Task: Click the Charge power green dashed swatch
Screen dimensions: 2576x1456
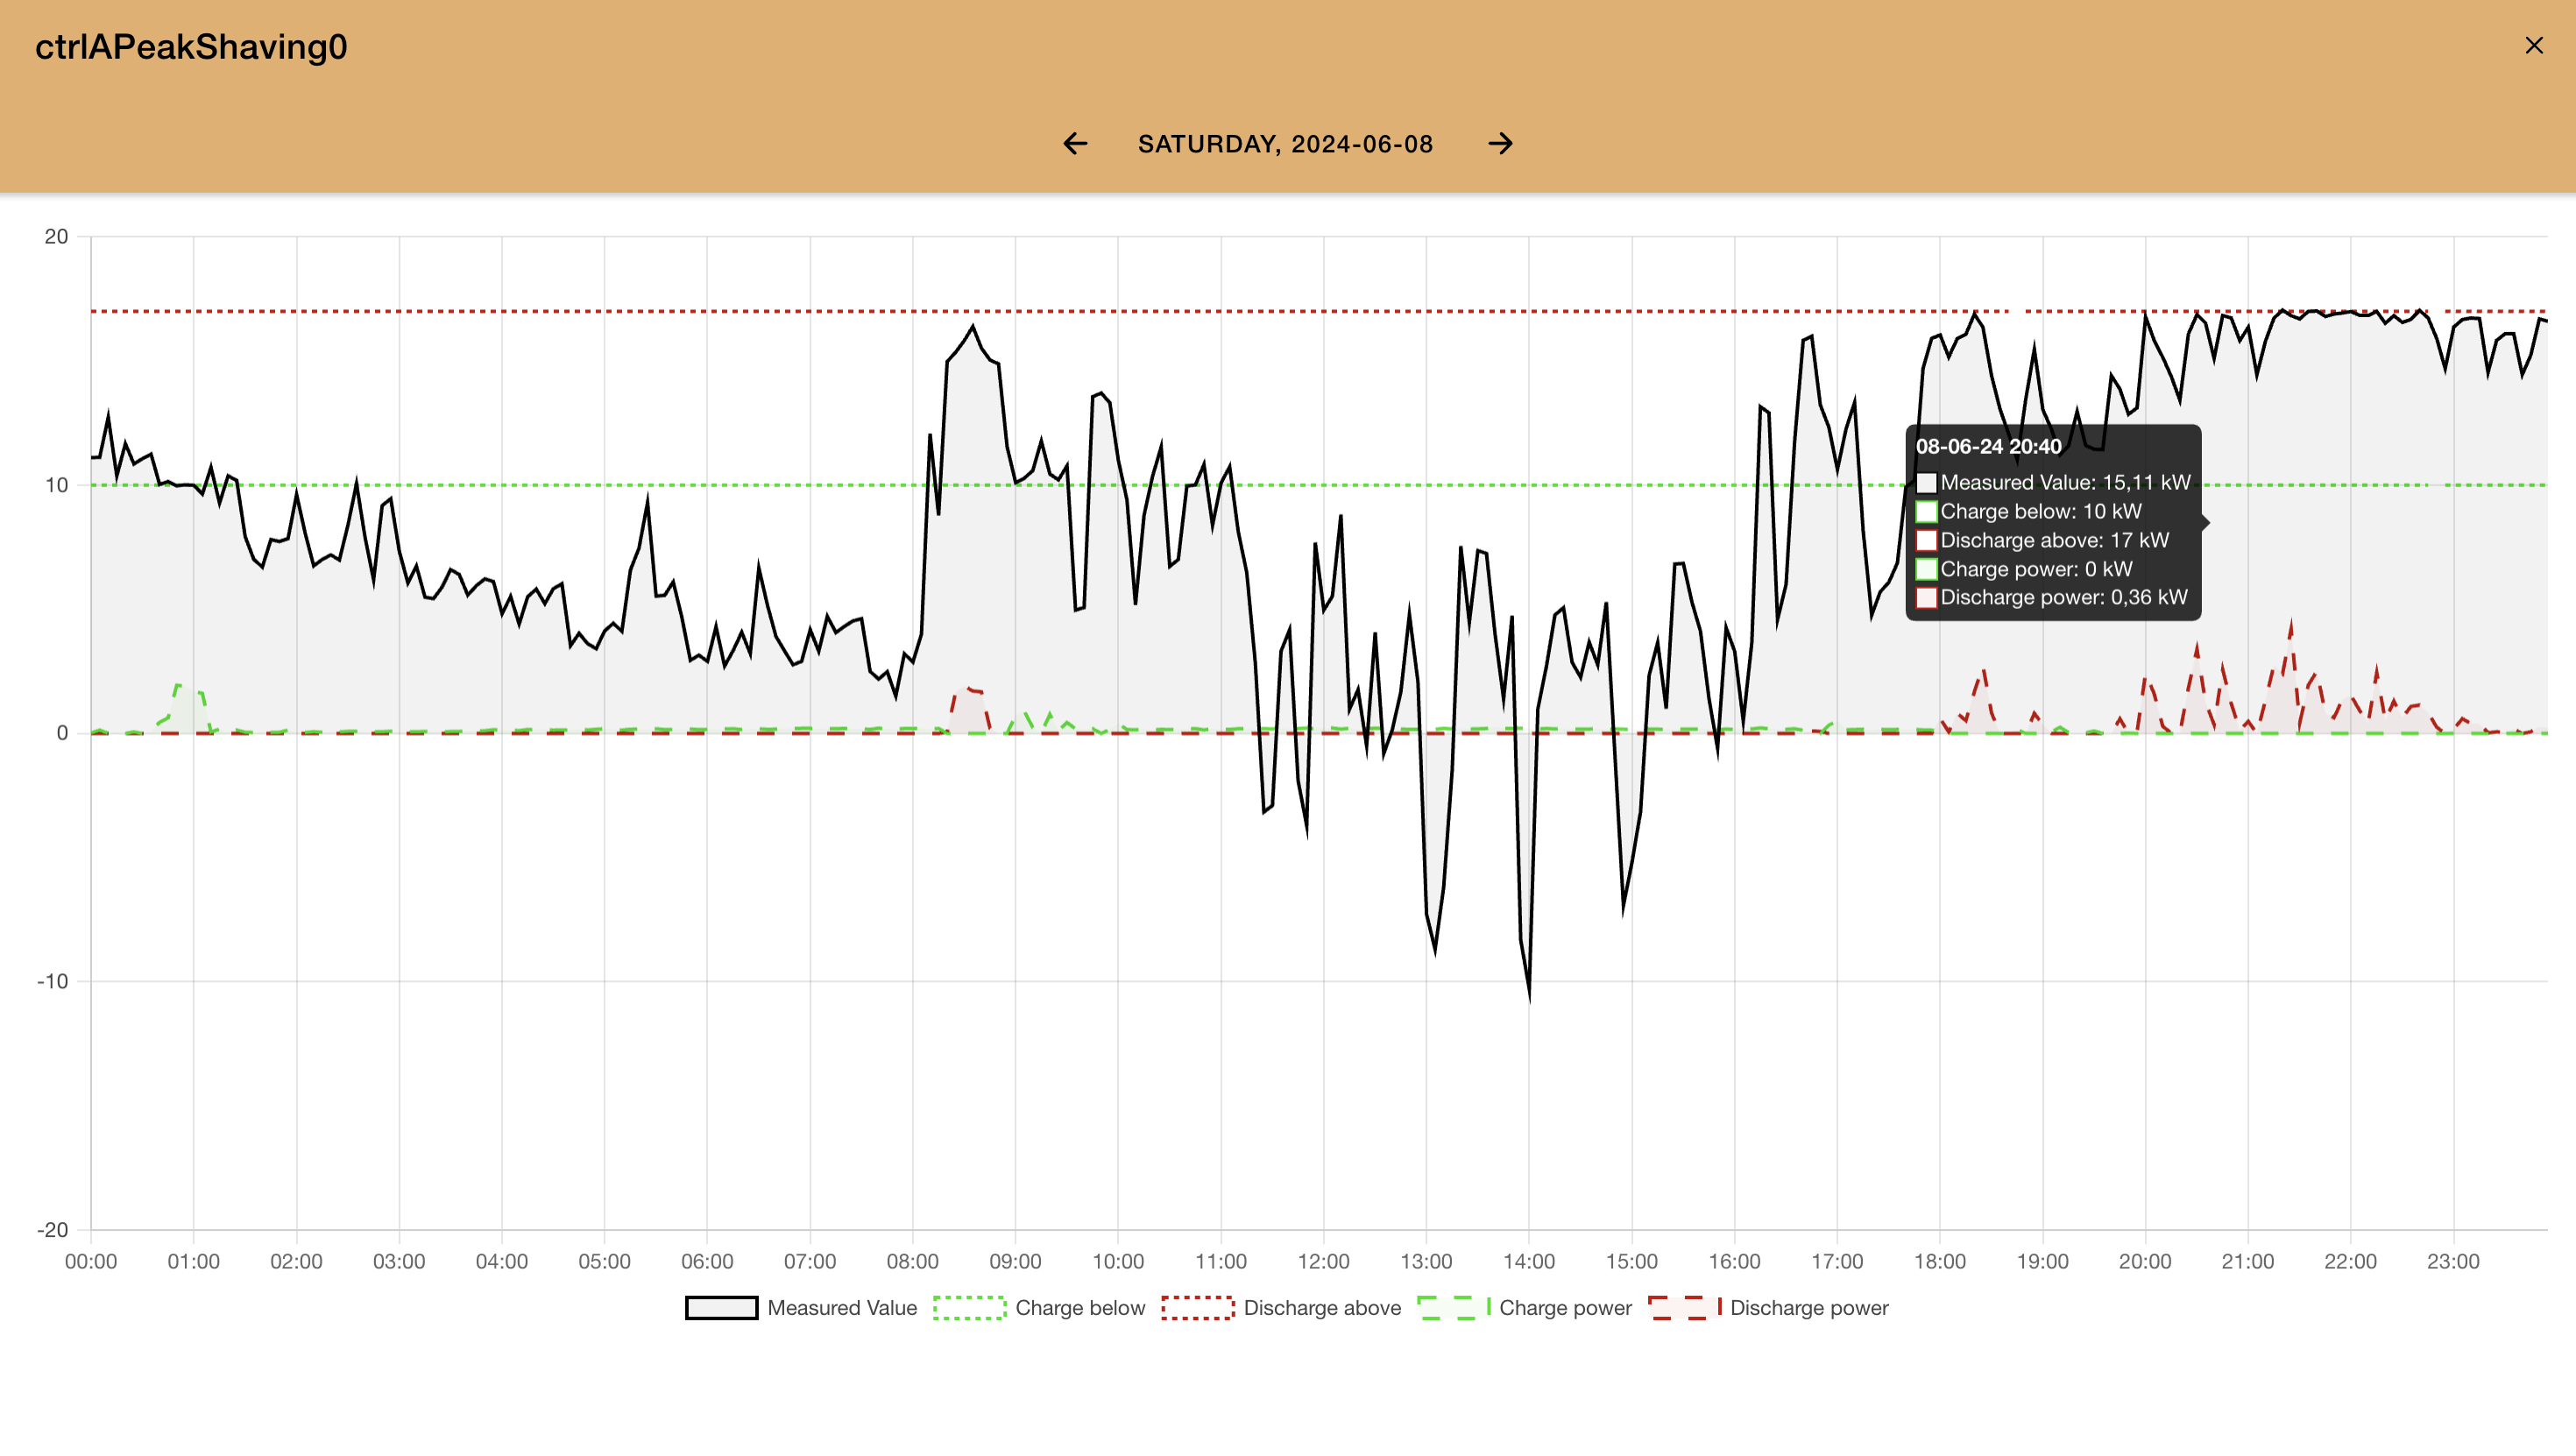Action: pos(1453,1308)
